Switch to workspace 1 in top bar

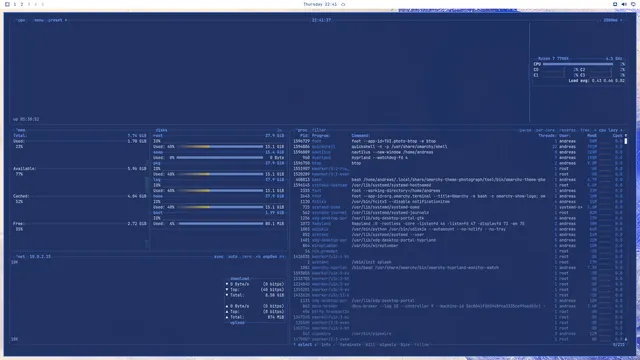click(15, 4)
